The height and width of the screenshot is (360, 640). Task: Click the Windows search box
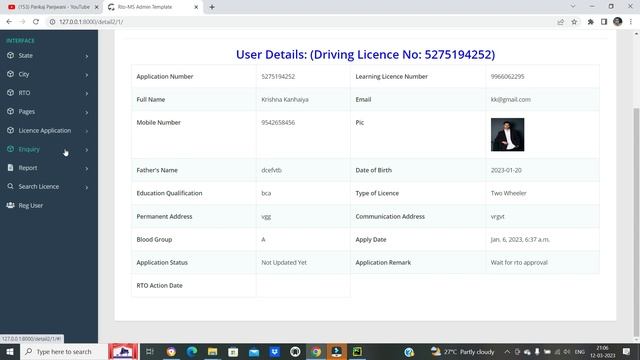(x=64, y=351)
